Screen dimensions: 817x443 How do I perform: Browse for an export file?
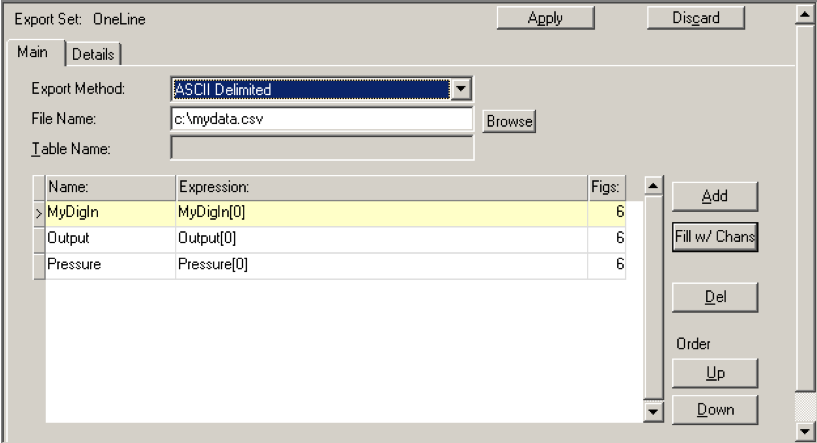click(509, 121)
